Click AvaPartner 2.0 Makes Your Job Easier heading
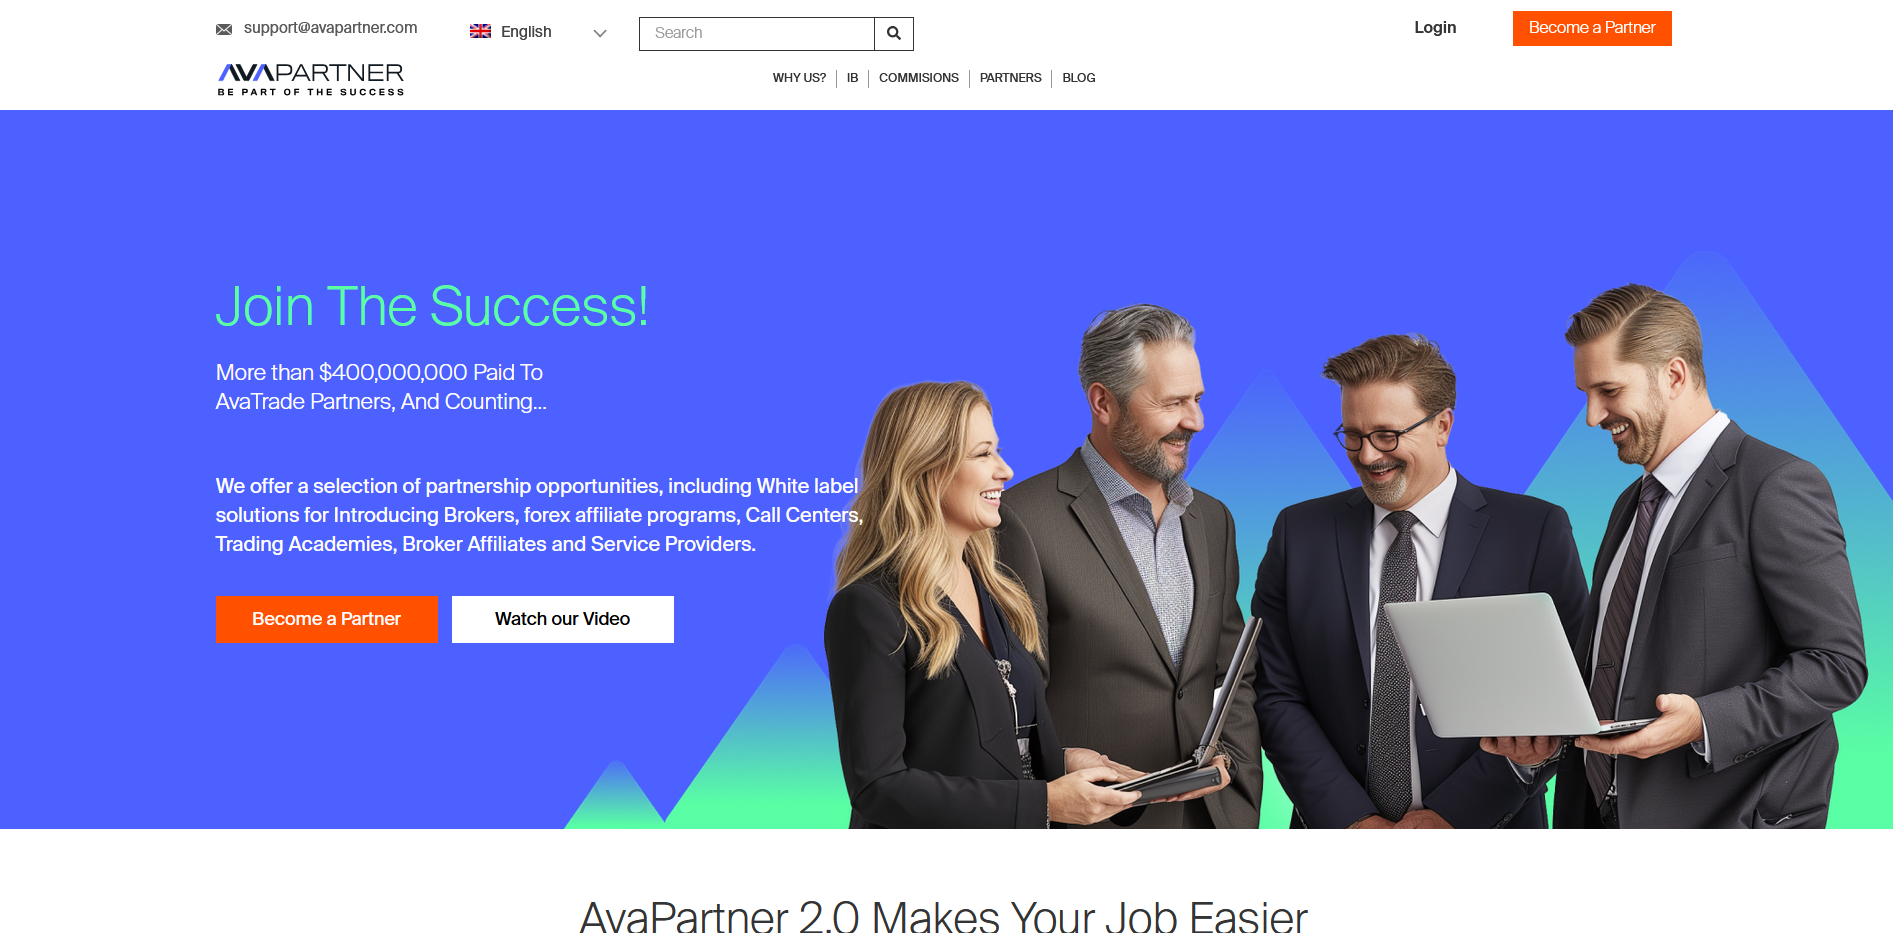Viewport: 1893px width, 933px height. (944, 916)
